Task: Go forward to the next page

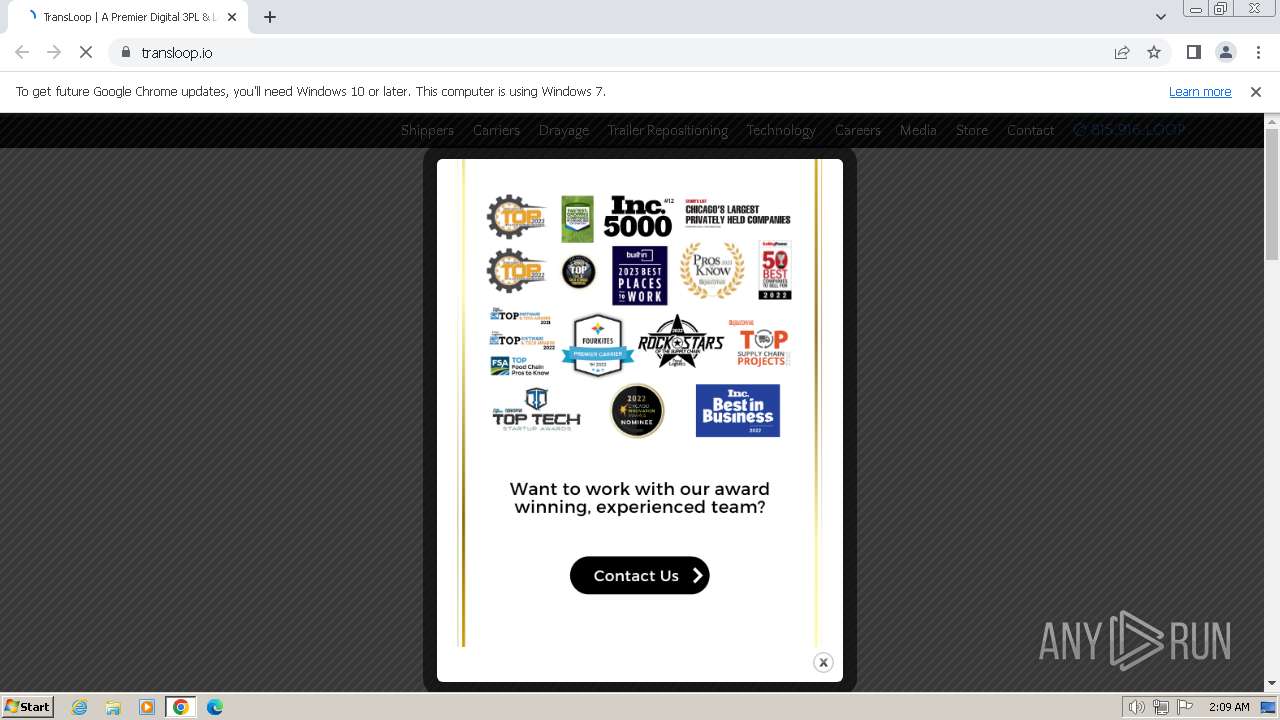Action: 54,52
